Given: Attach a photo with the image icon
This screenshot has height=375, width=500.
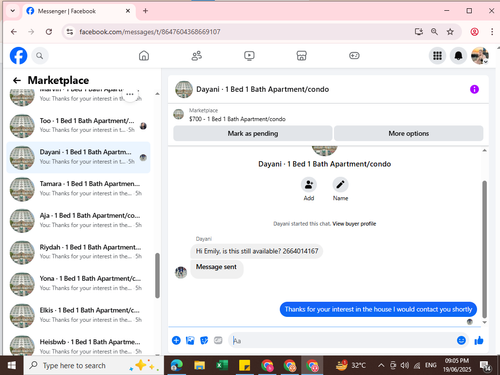Looking at the screenshot, I should pos(190,340).
